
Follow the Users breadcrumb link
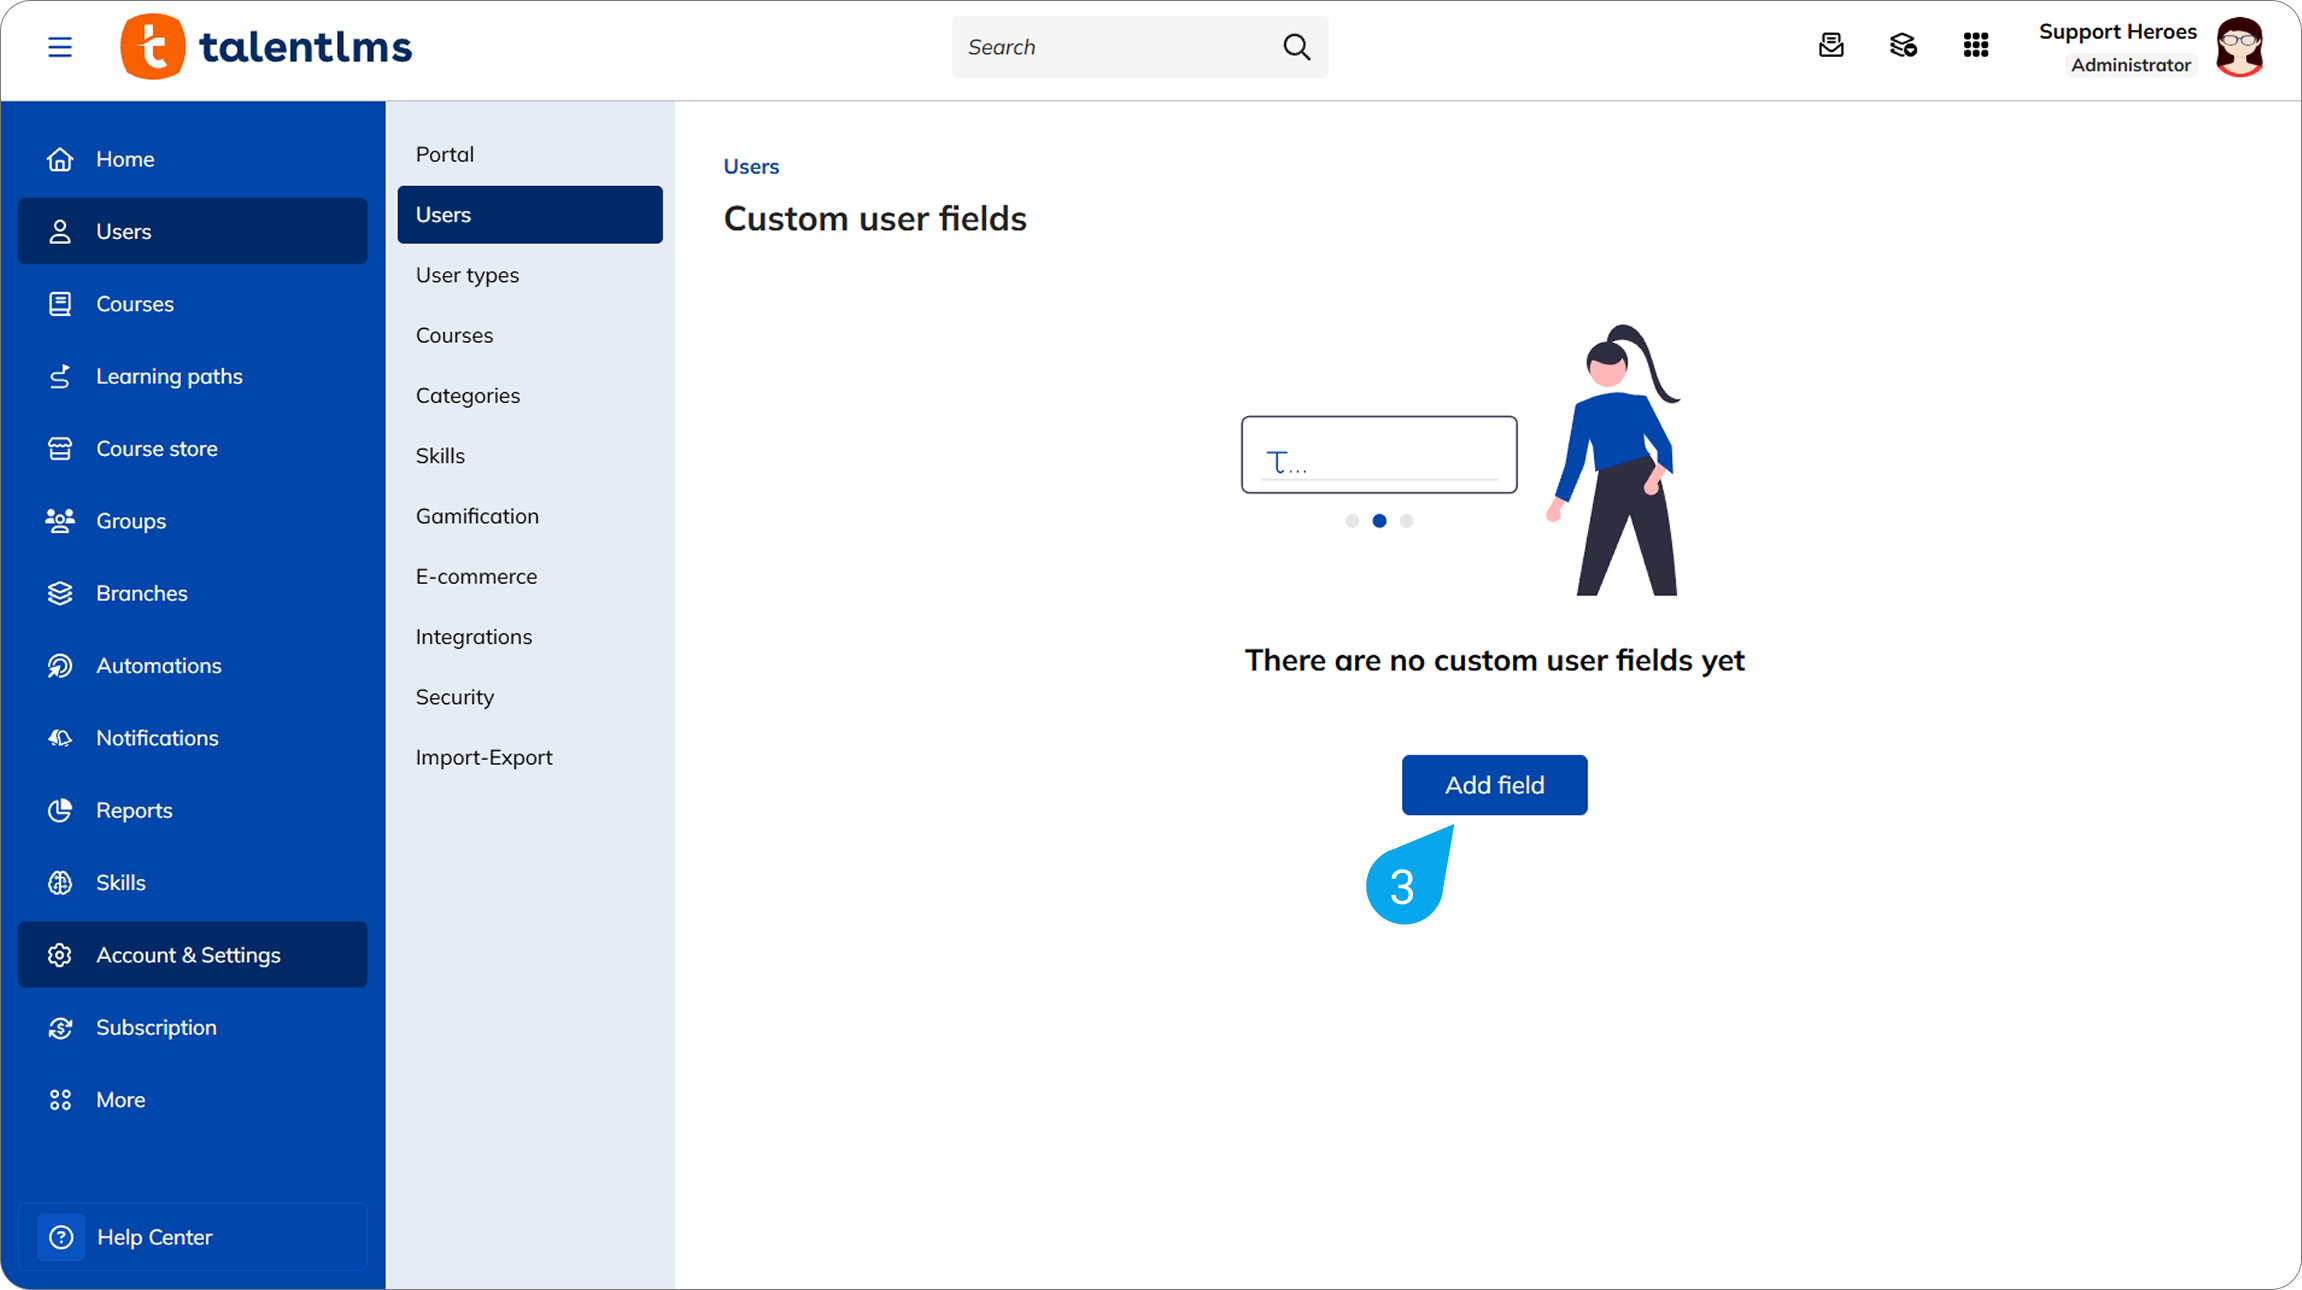751,166
